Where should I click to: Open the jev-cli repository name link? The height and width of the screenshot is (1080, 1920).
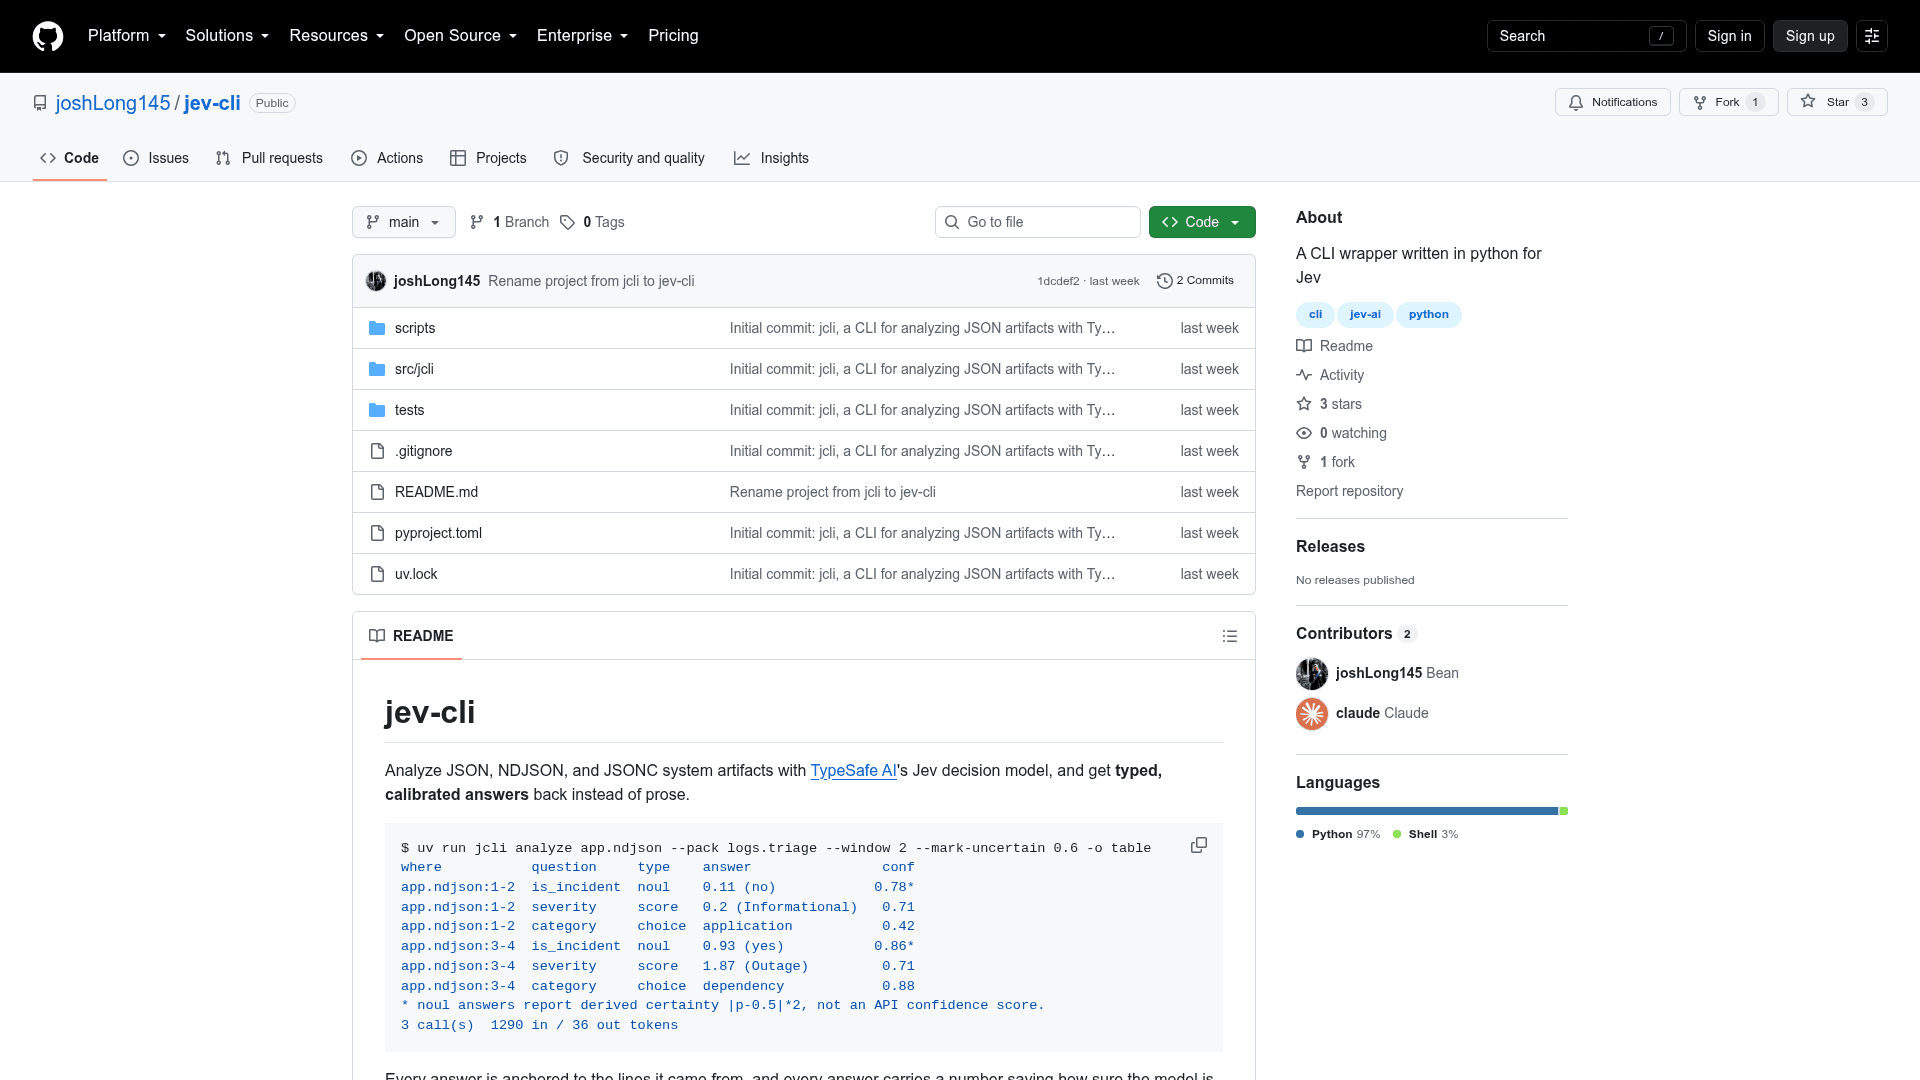(212, 103)
